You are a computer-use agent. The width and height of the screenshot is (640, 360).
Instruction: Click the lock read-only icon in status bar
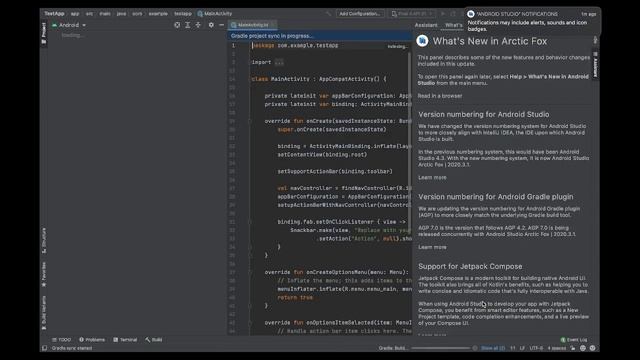click(573, 348)
